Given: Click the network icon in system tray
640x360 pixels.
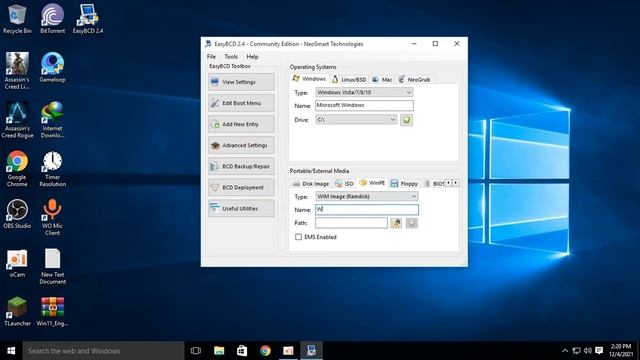Looking at the screenshot, I should point(576,351).
